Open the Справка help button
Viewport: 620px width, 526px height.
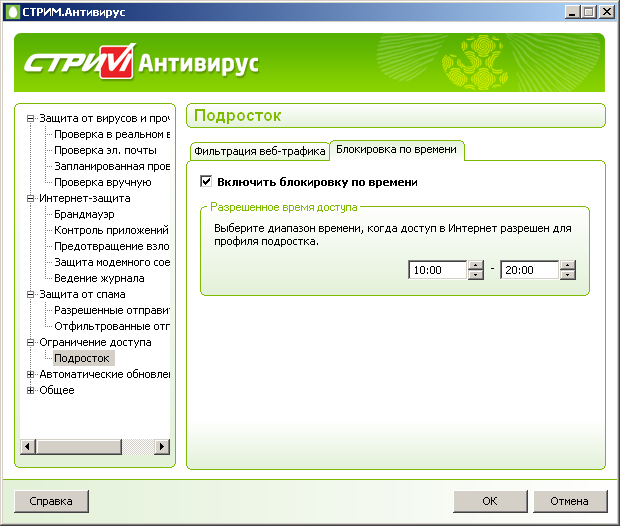click(51, 501)
